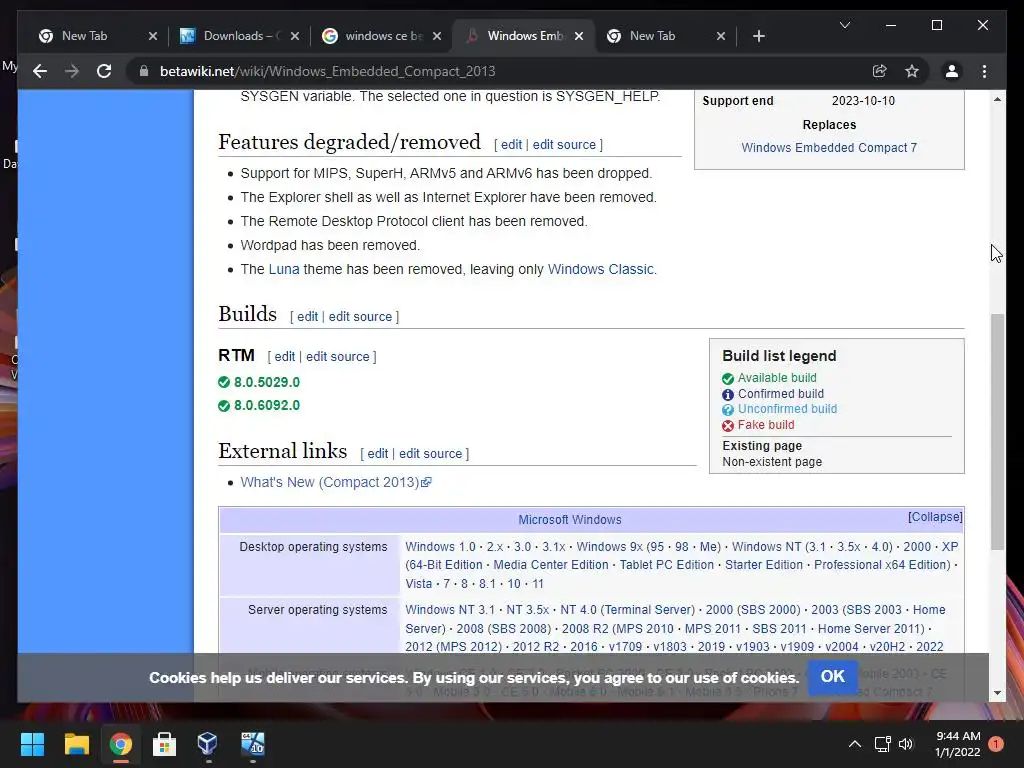The width and height of the screenshot is (1024, 768).
Task: Open the v20H2 server link
Action: pyautogui.click(x=887, y=647)
